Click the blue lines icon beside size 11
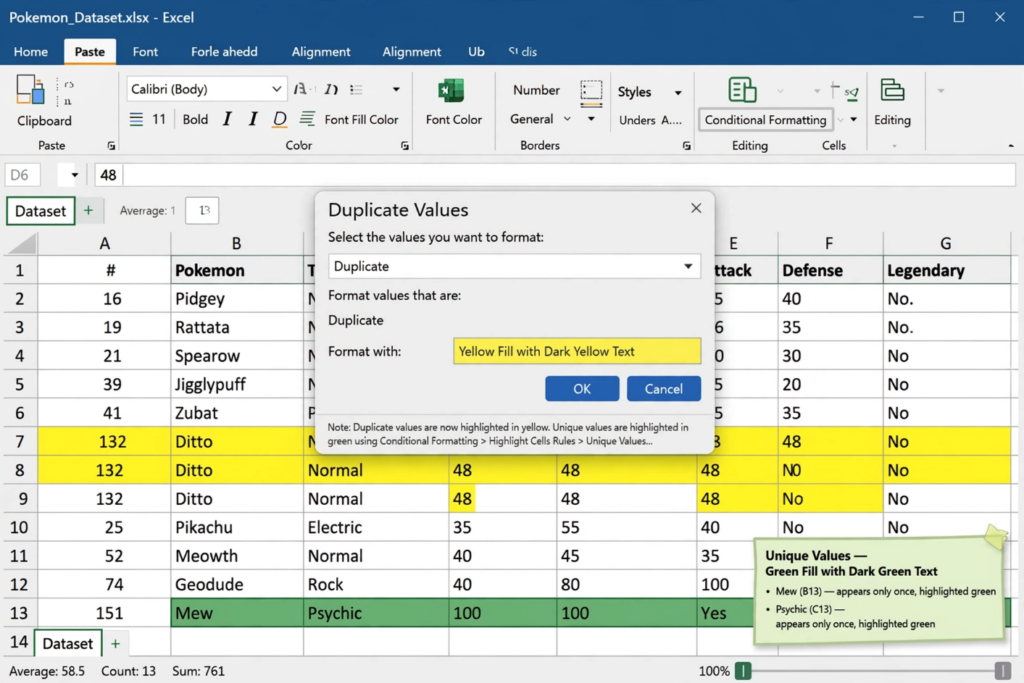Screen dimensions: 1024x683 (136, 119)
